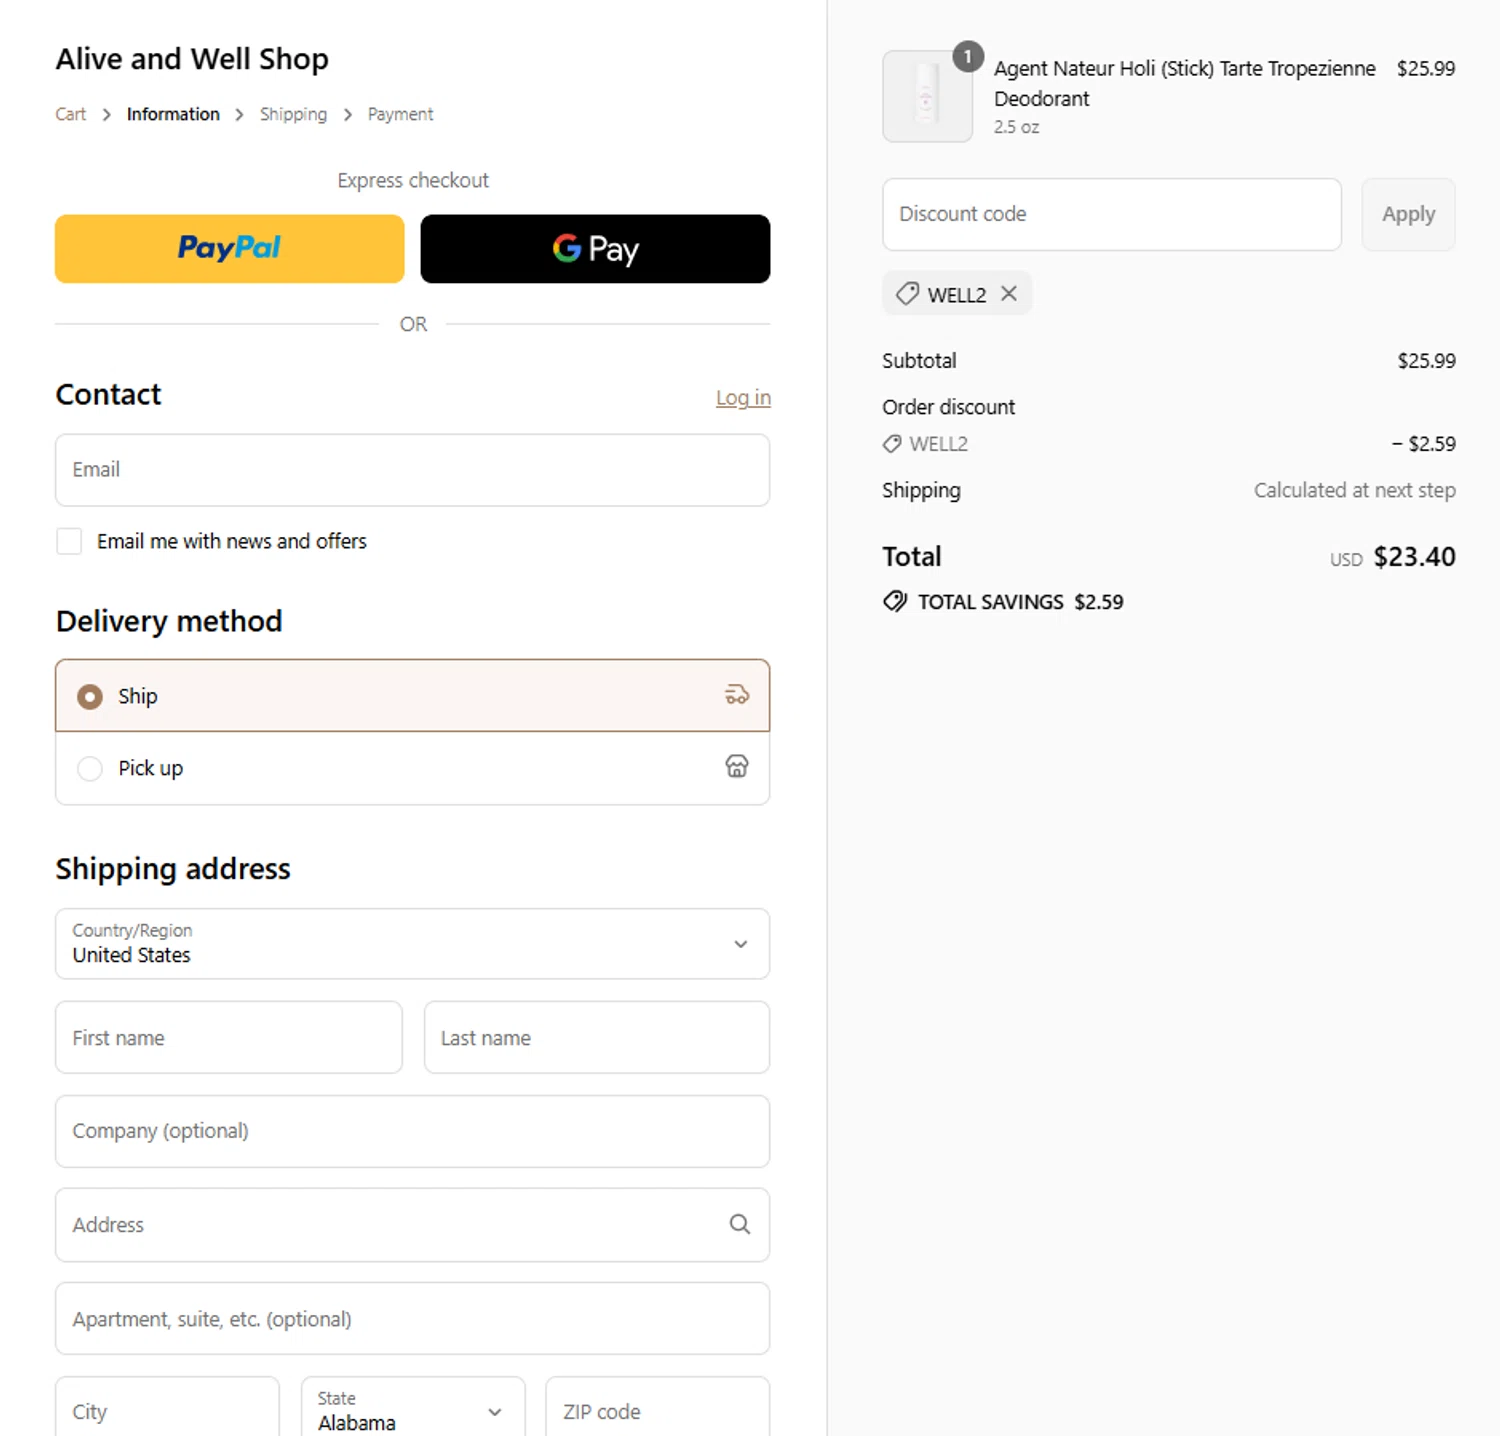Check out with Google Pay
Screen dimensions: 1500x1436
[x=595, y=249]
